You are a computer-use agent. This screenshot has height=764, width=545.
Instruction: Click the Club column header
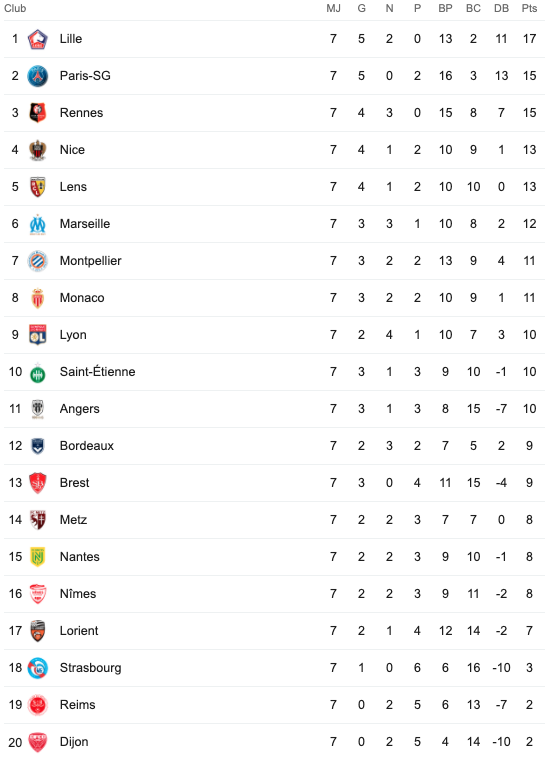[x=15, y=8]
